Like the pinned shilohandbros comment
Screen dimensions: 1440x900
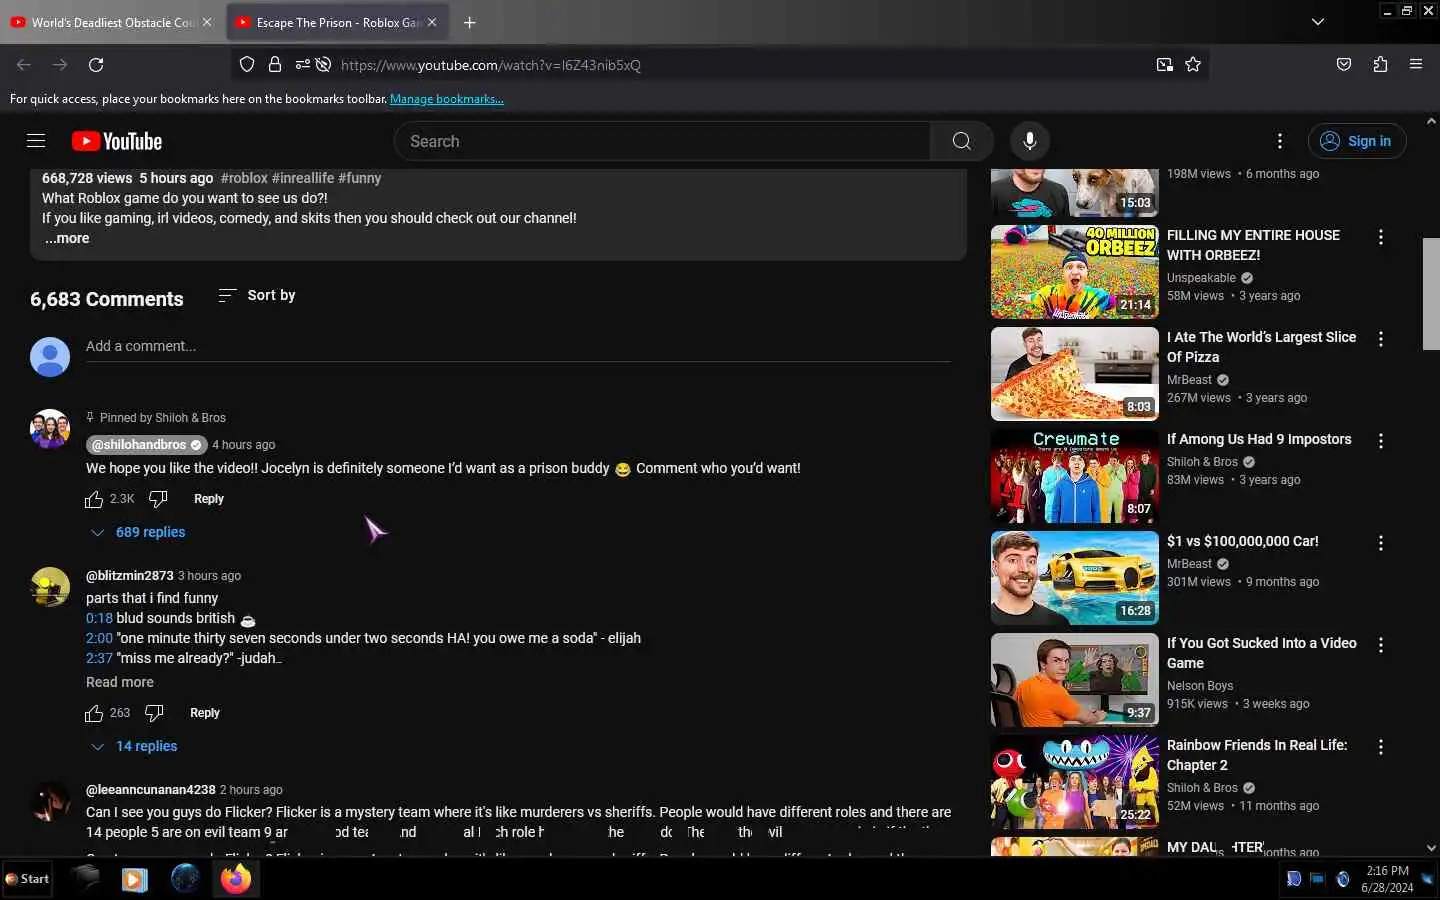point(94,499)
